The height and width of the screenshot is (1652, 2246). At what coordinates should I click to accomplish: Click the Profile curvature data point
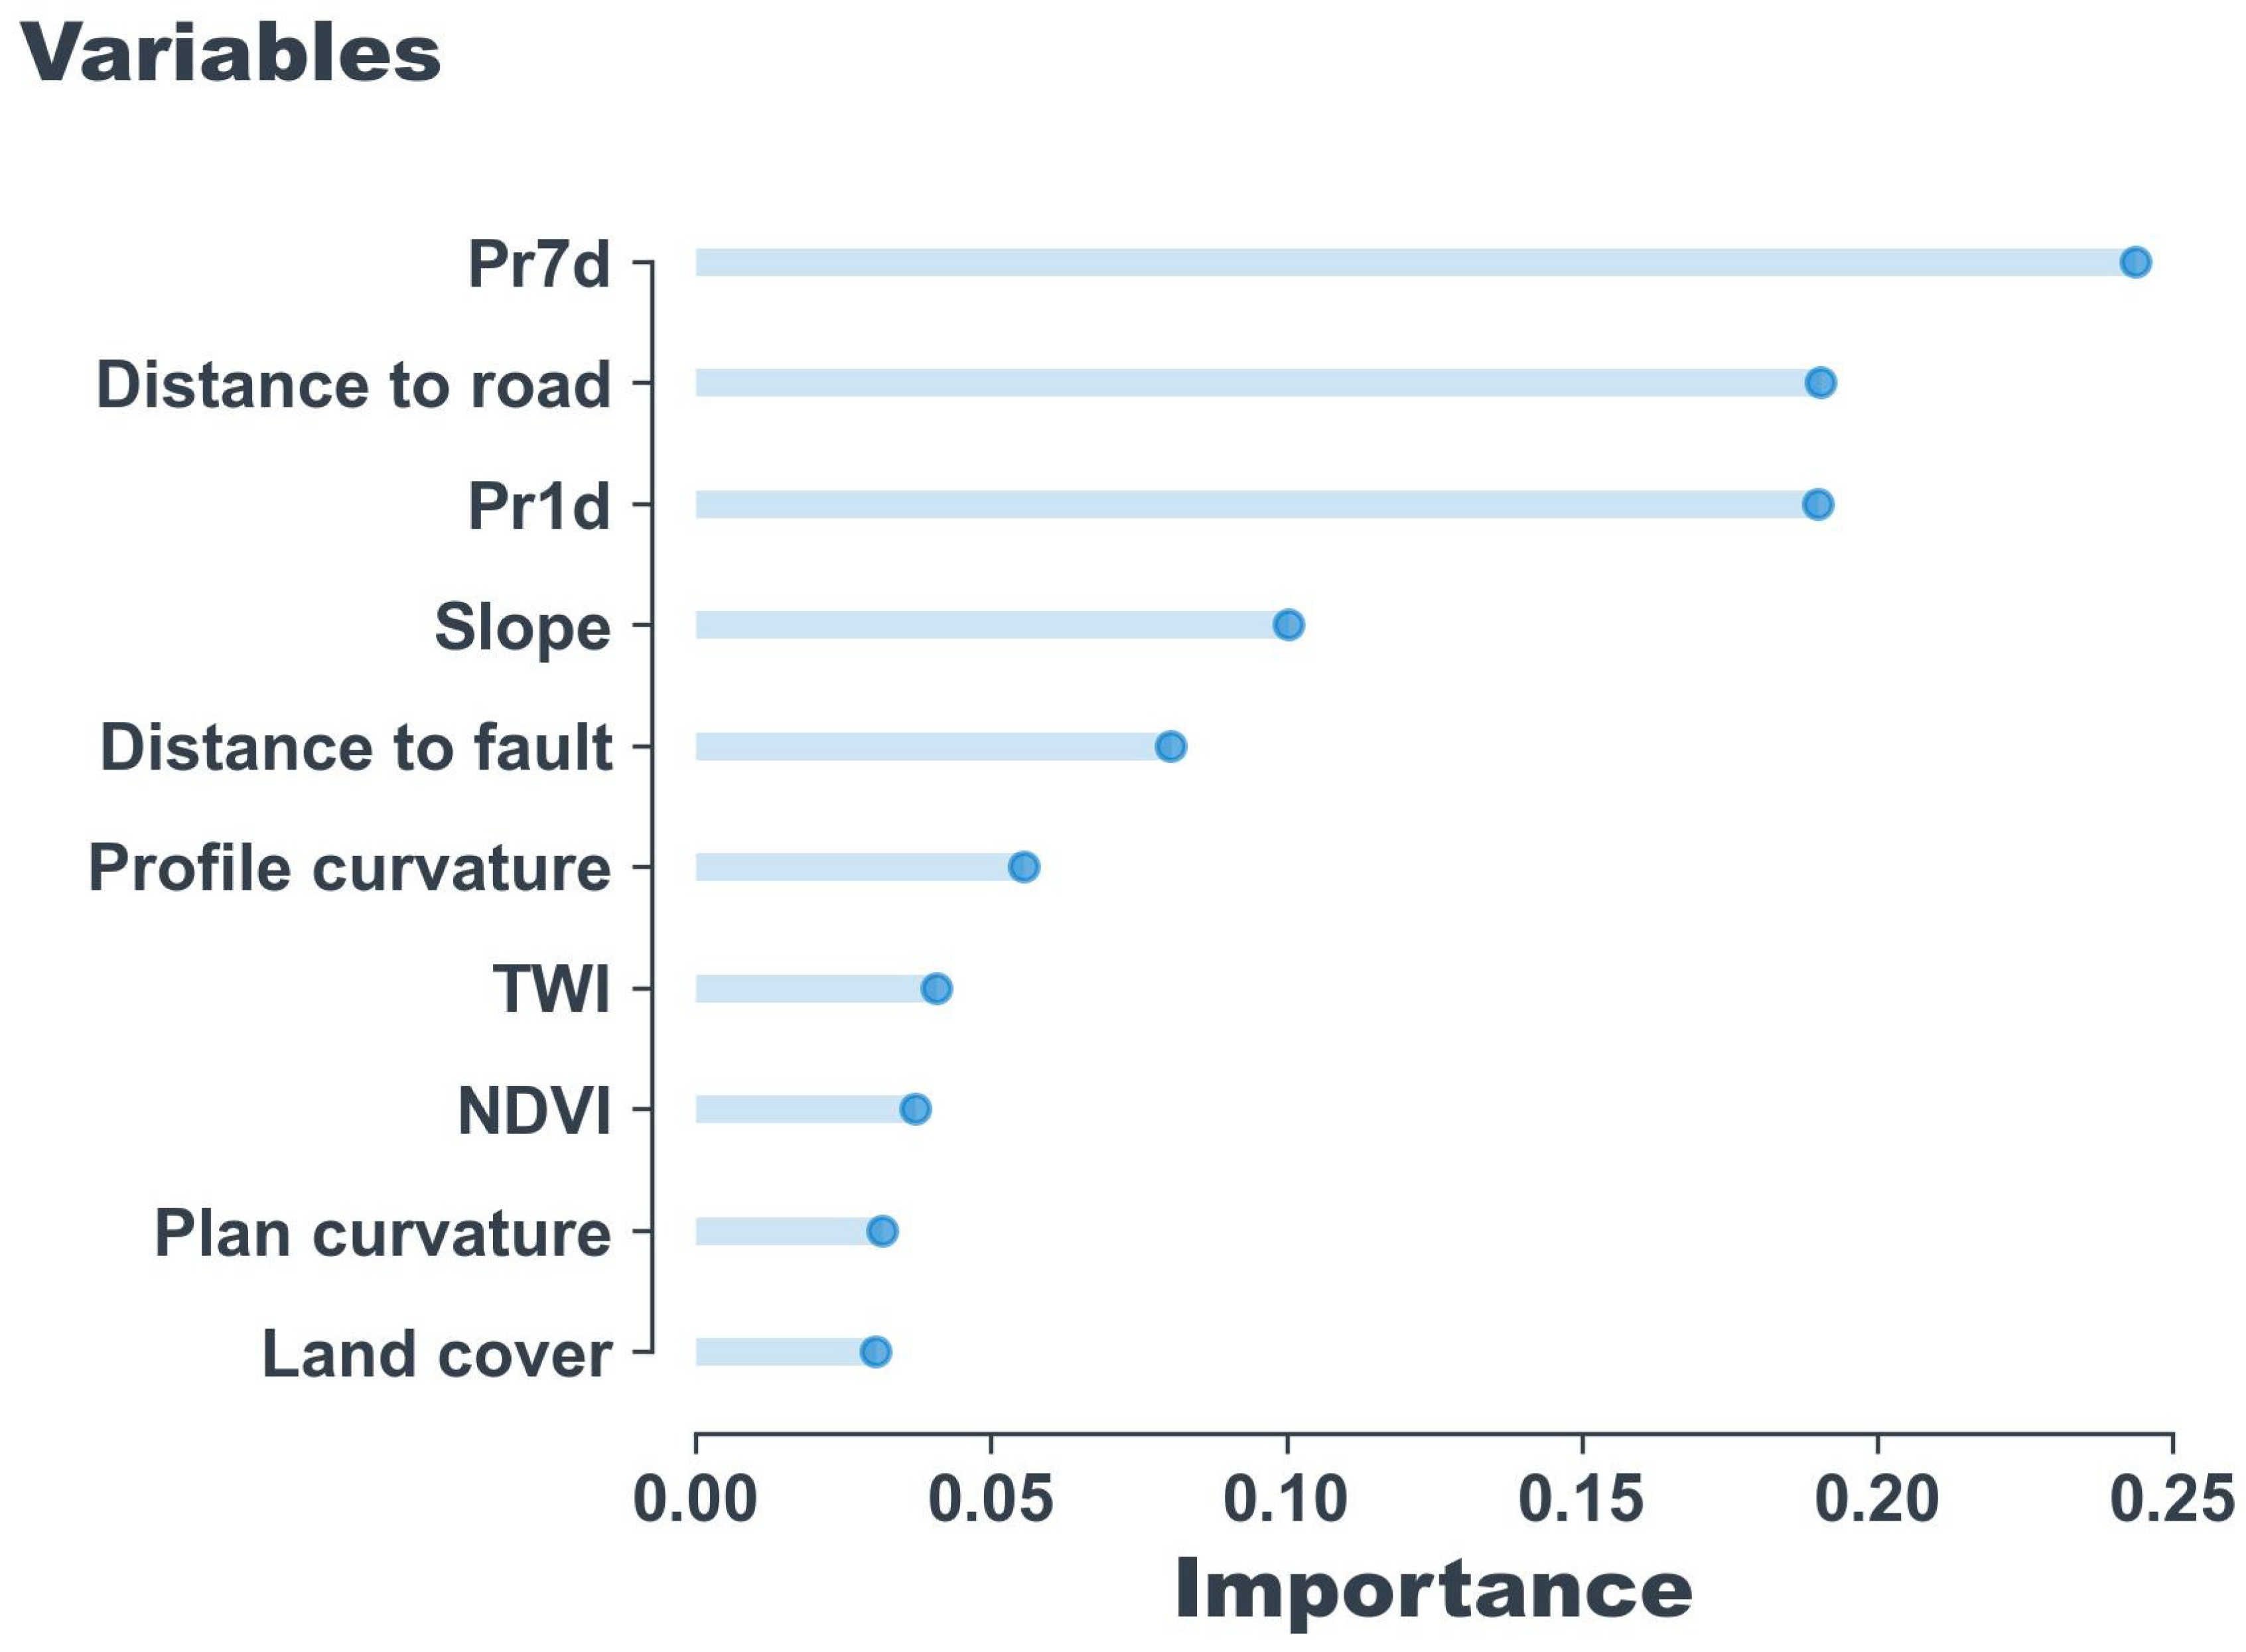coord(1023,867)
